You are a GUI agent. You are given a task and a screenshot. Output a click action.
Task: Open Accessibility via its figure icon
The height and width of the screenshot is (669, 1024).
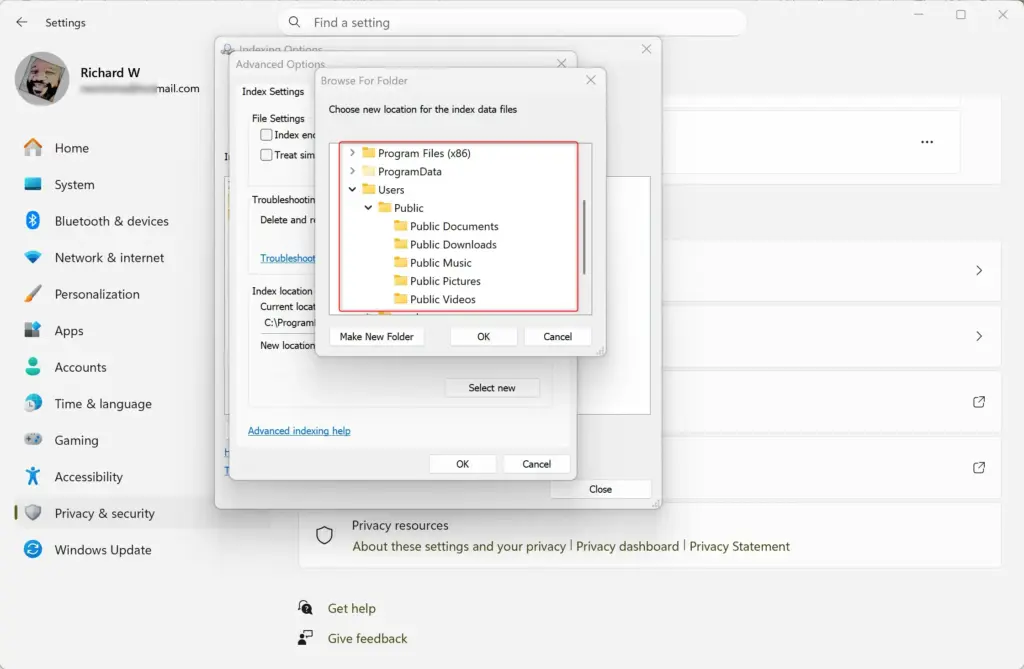(x=33, y=476)
